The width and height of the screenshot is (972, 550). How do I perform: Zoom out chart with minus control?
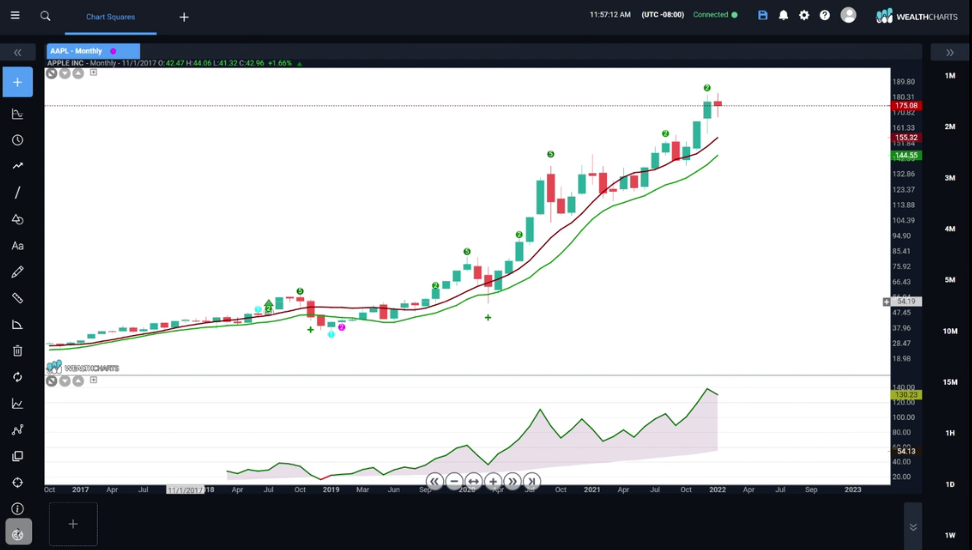pyautogui.click(x=454, y=481)
